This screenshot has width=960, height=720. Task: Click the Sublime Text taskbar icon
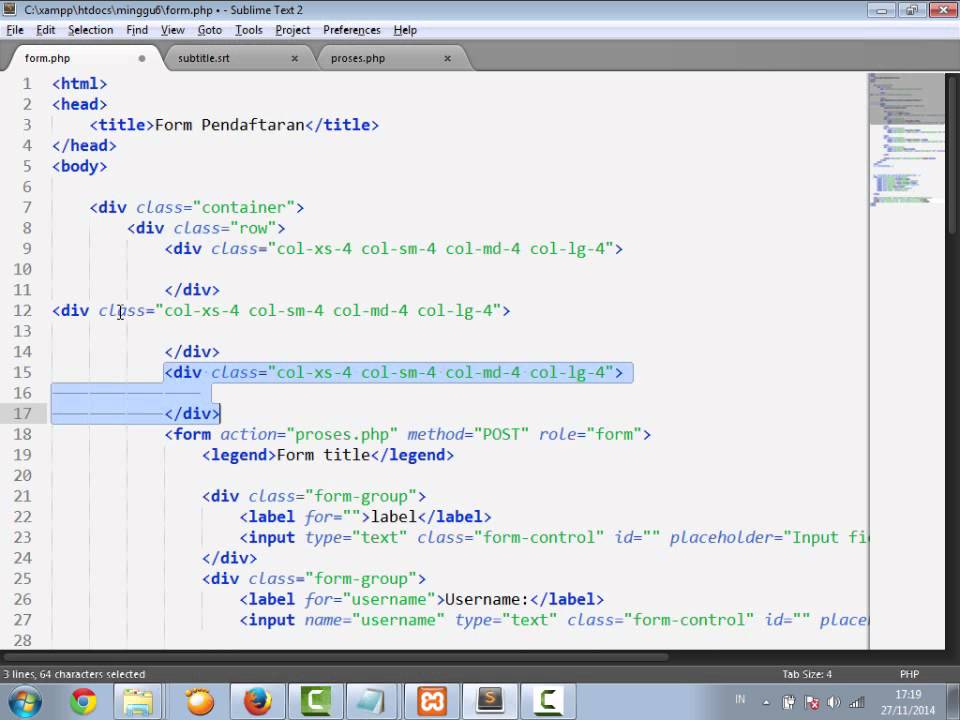coord(490,702)
